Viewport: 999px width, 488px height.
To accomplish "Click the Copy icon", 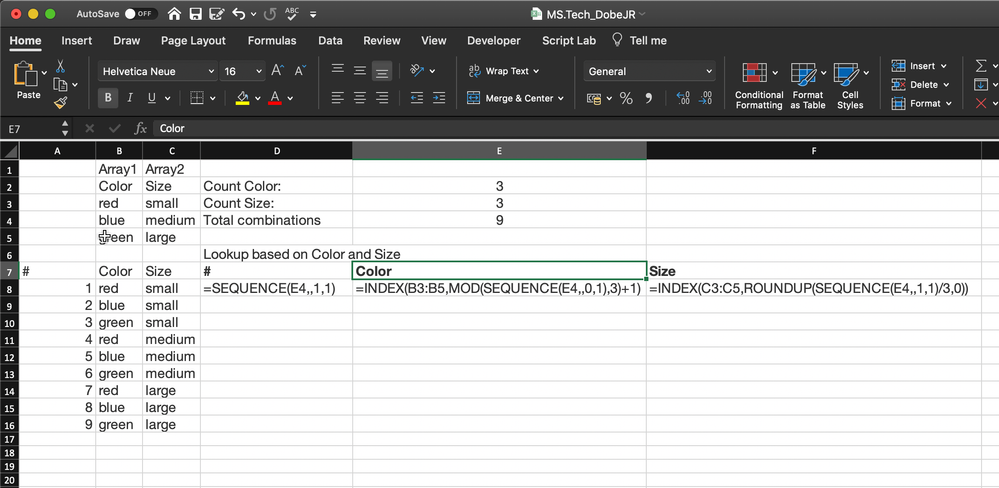I will 61,84.
